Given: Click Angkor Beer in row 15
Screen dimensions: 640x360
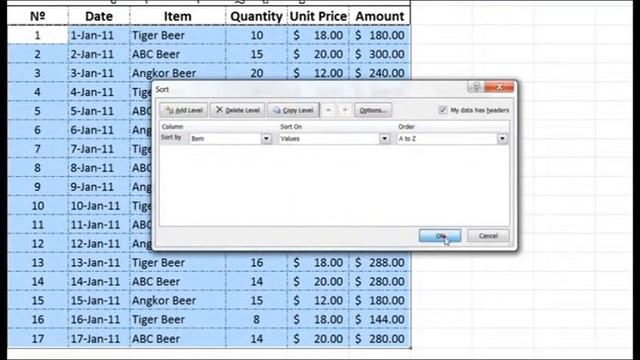Looking at the screenshot, I should (178, 300).
